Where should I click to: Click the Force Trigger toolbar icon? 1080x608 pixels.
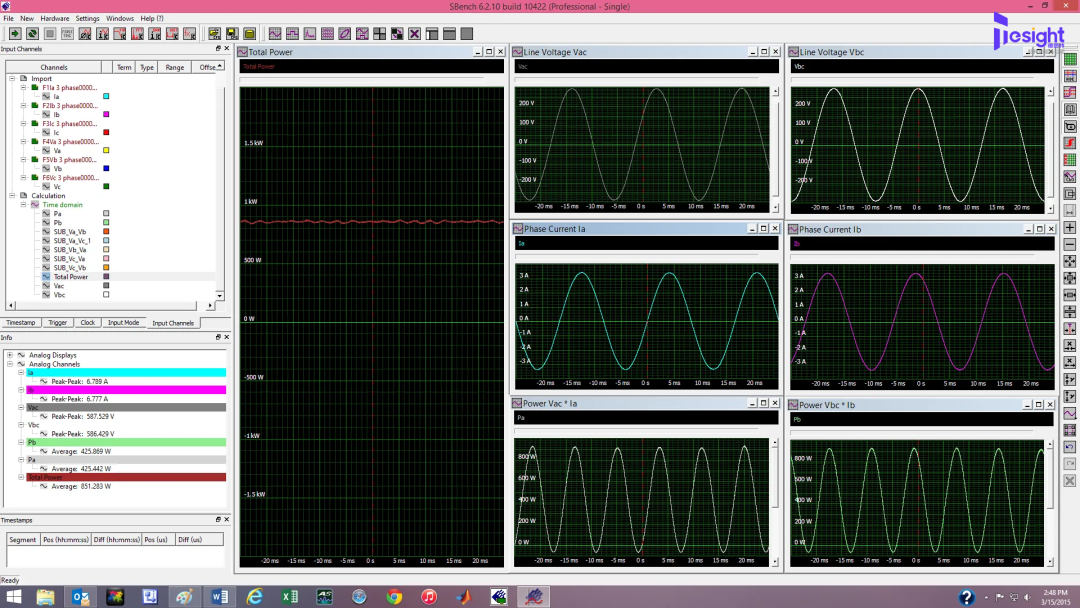click(68, 33)
